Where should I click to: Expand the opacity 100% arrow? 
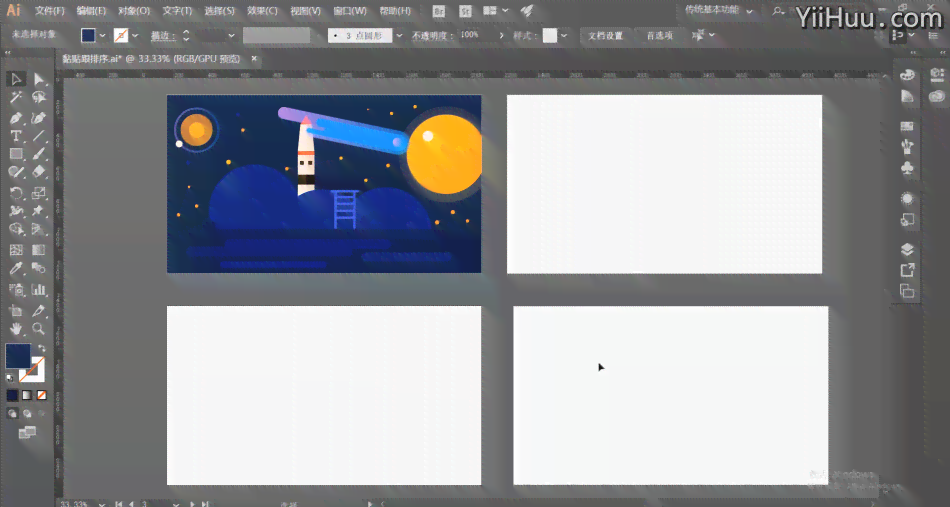501,36
